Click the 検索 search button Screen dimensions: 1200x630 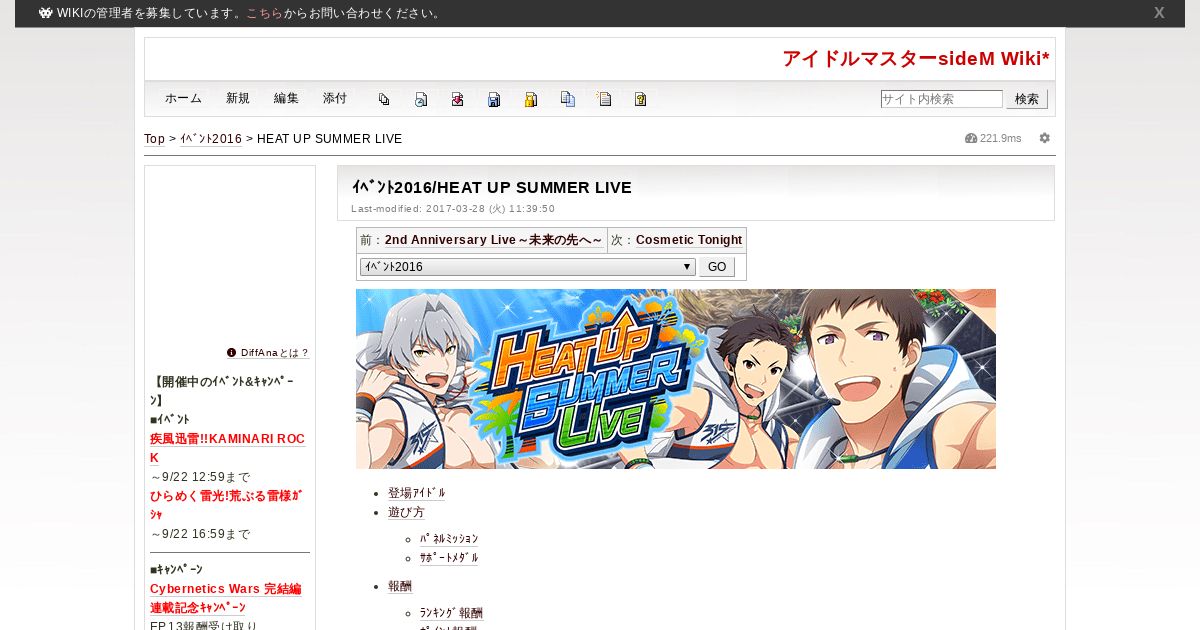click(x=1027, y=99)
